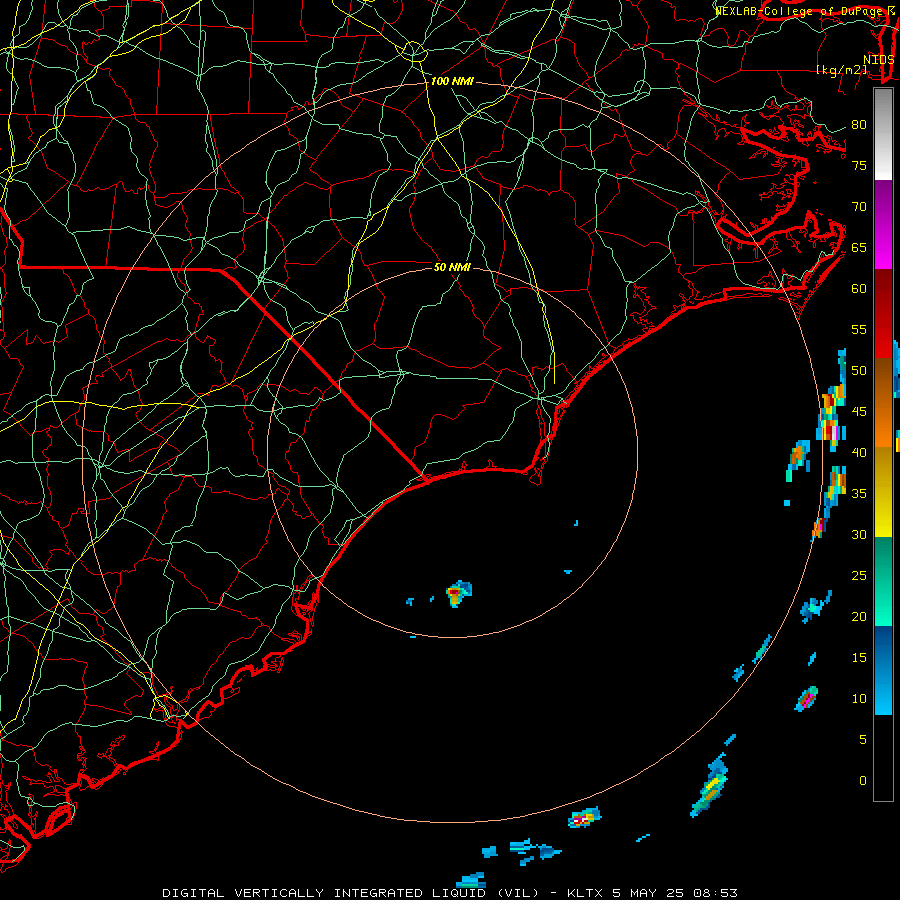Image resolution: width=900 pixels, height=900 pixels.
Task: Click the [kg/m2] units label
Action: [x=841, y=70]
